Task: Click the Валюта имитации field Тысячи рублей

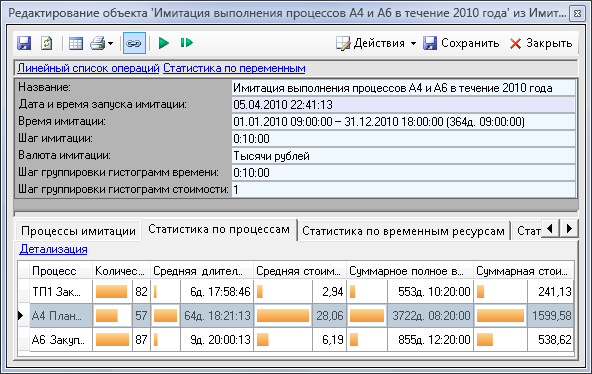Action: (x=403, y=155)
